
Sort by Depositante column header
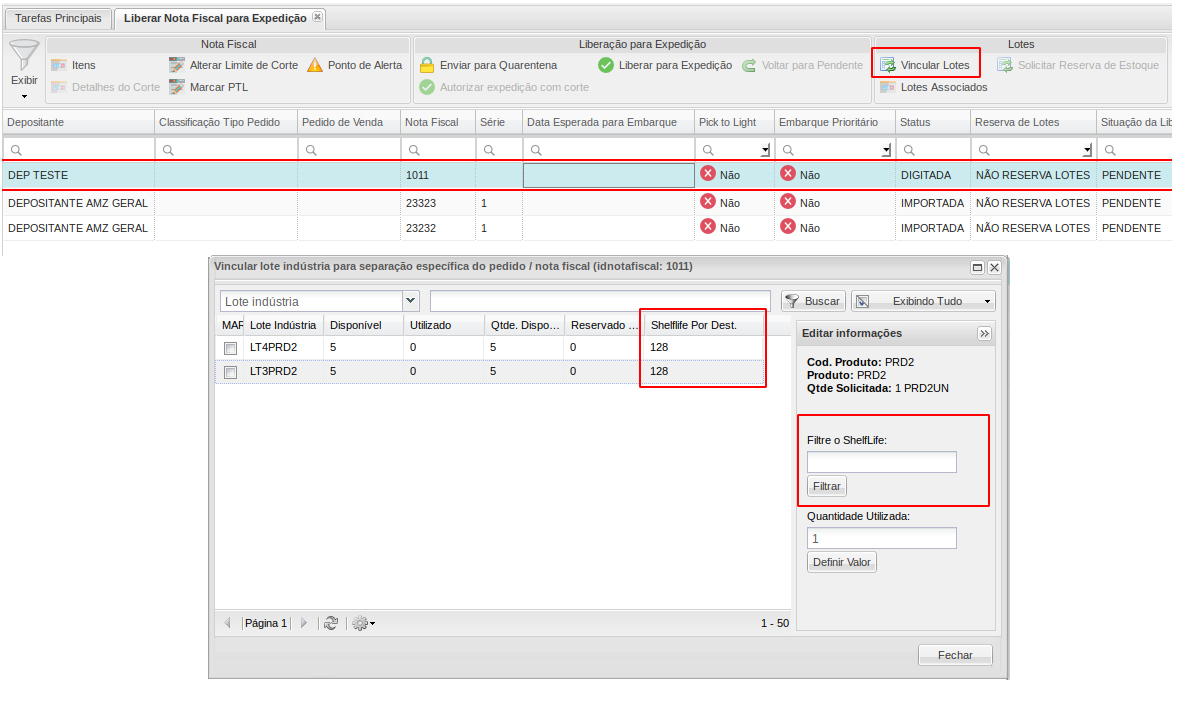(x=78, y=122)
